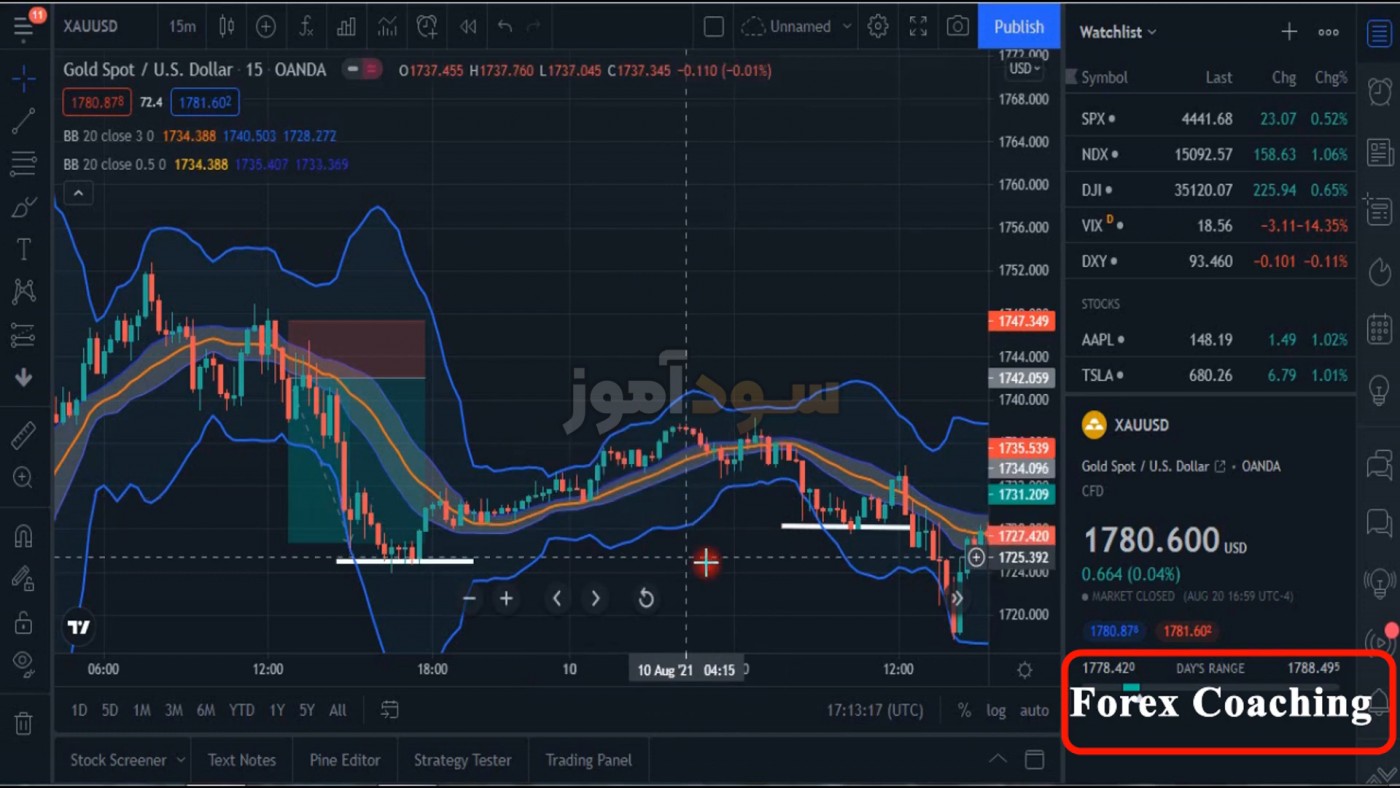The height and width of the screenshot is (788, 1400).
Task: Reset chart view with circular arrow
Action: point(646,598)
